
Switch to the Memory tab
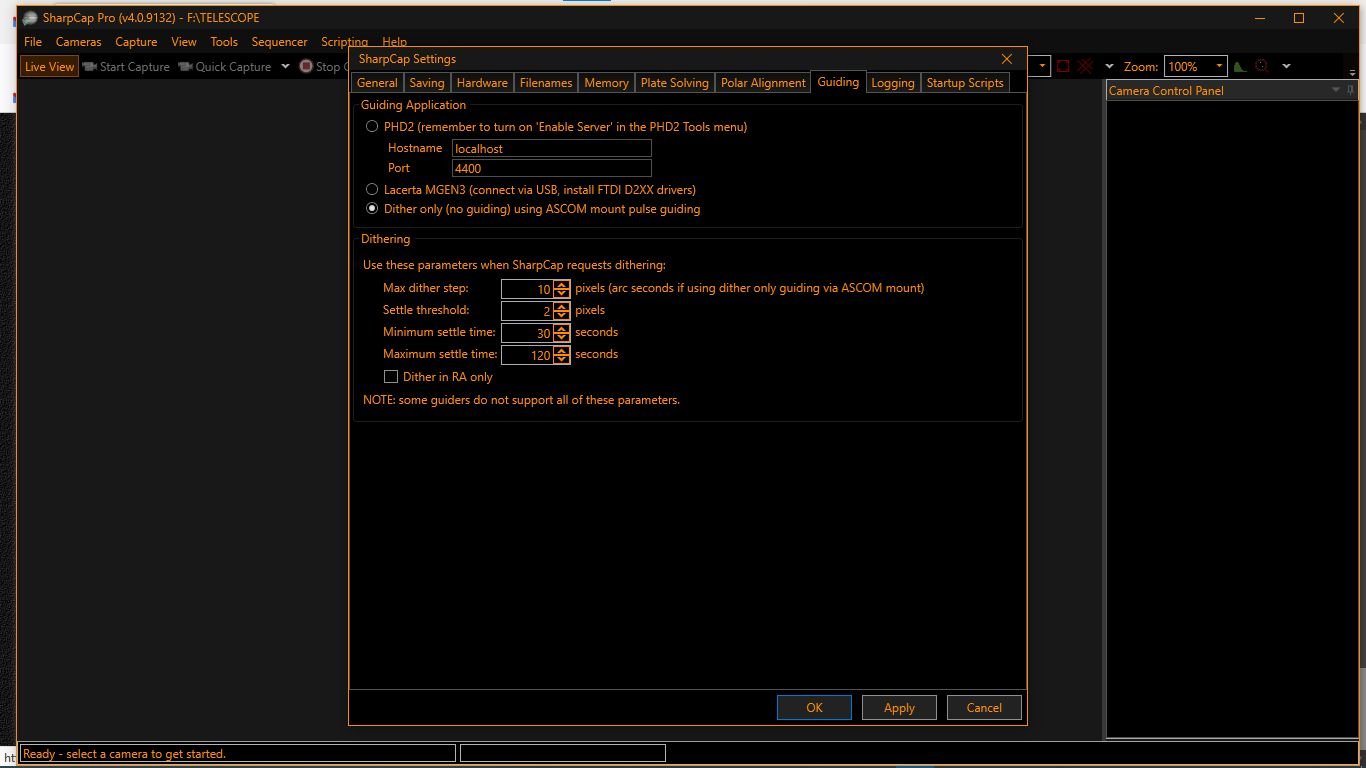point(606,83)
